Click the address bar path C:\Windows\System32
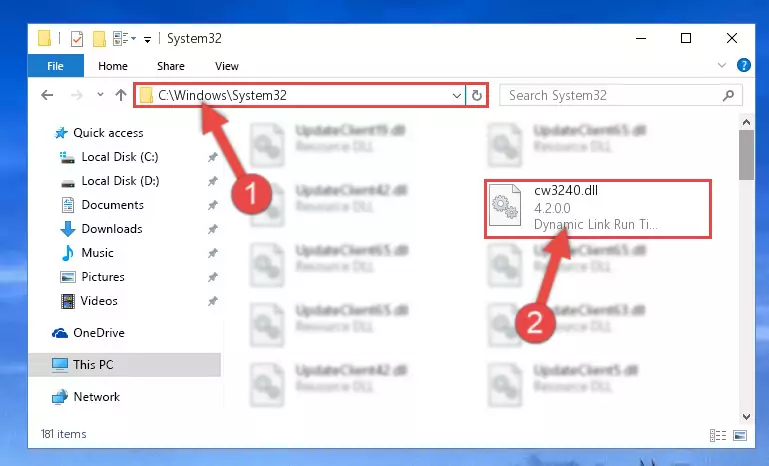Image resolution: width=769 pixels, height=466 pixels. pyautogui.click(x=222, y=95)
